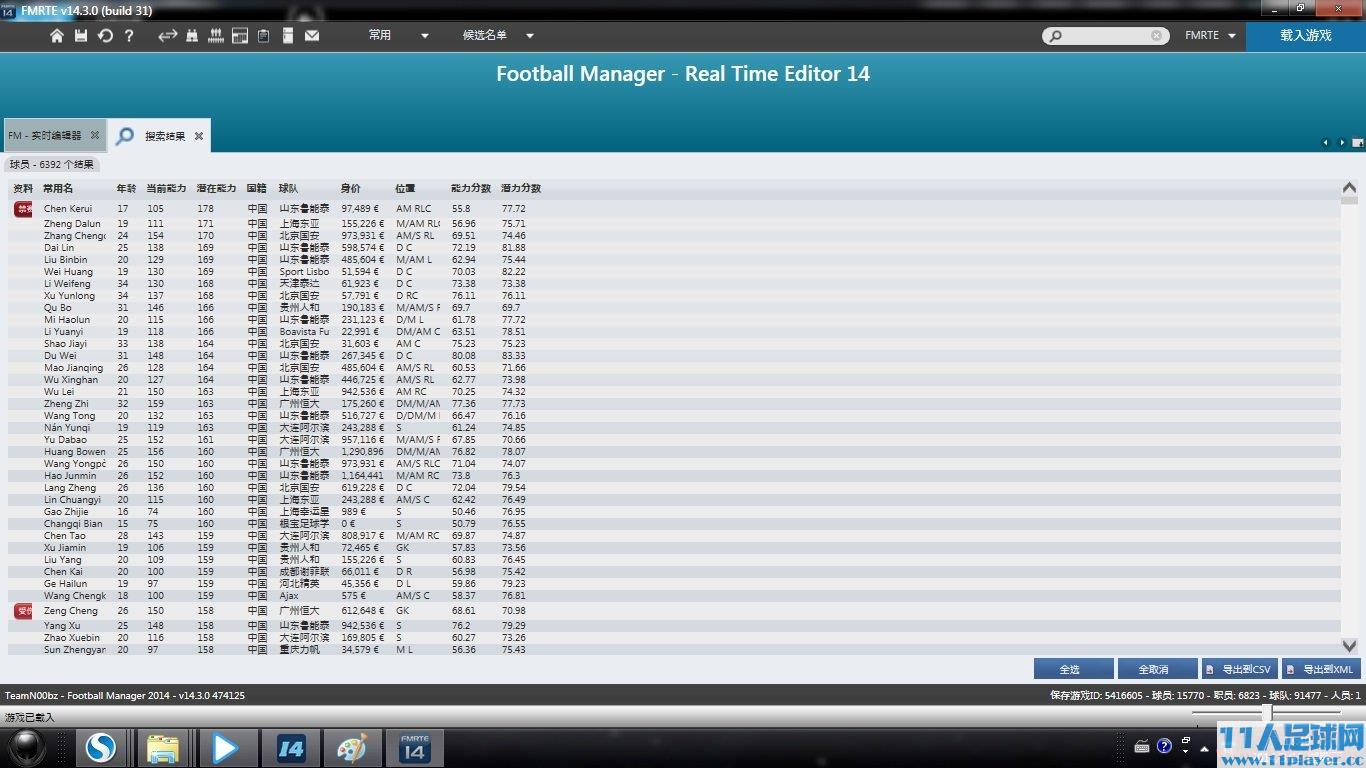
Task: Select the Dai Lin player row
Action: [x=674, y=248]
